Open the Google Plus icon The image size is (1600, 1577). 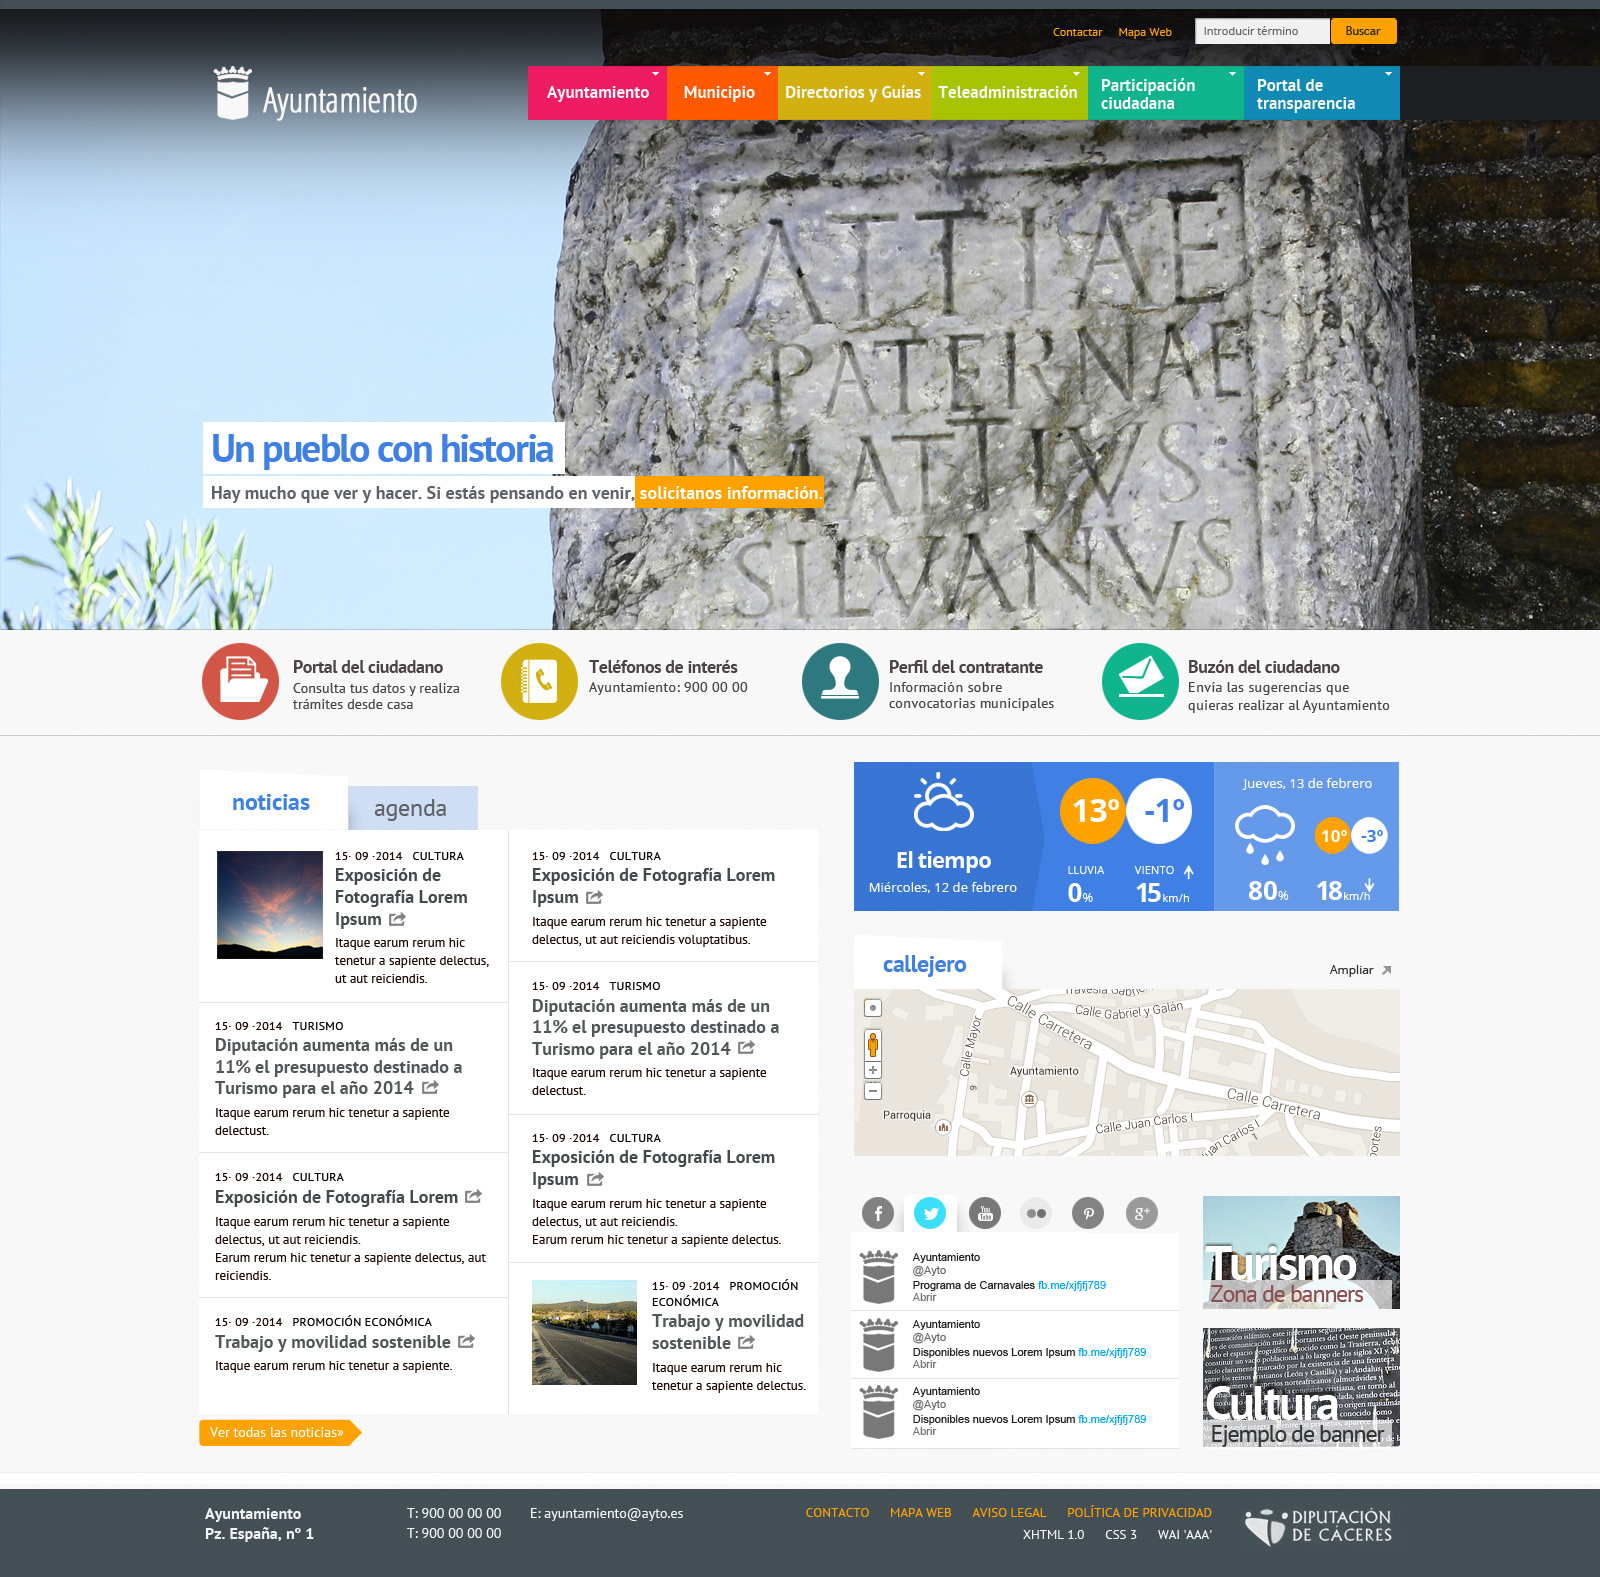tap(1141, 1213)
